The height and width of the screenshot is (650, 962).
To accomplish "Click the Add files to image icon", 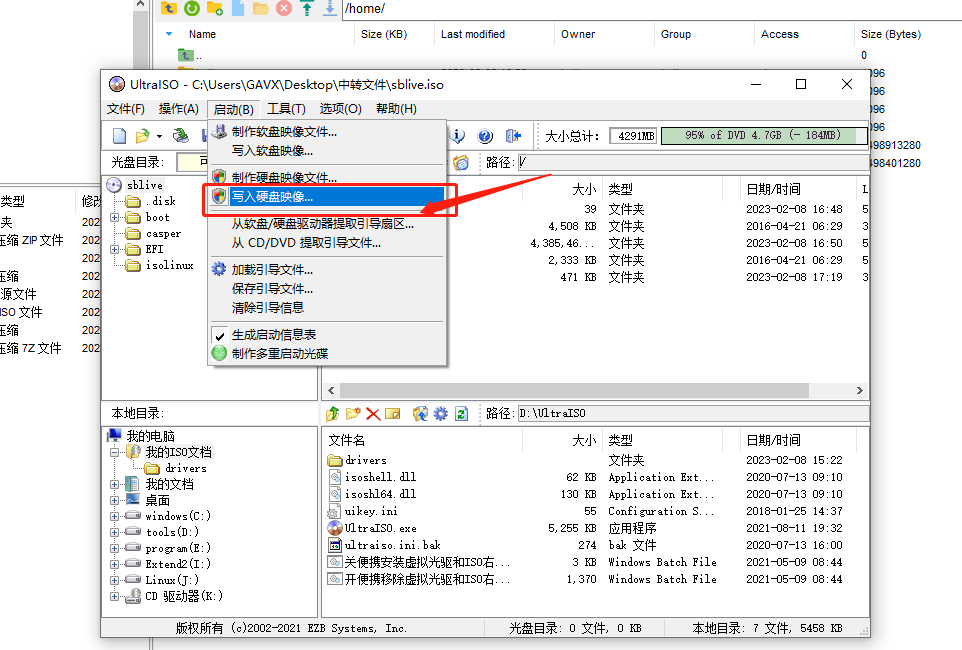I will point(420,414).
